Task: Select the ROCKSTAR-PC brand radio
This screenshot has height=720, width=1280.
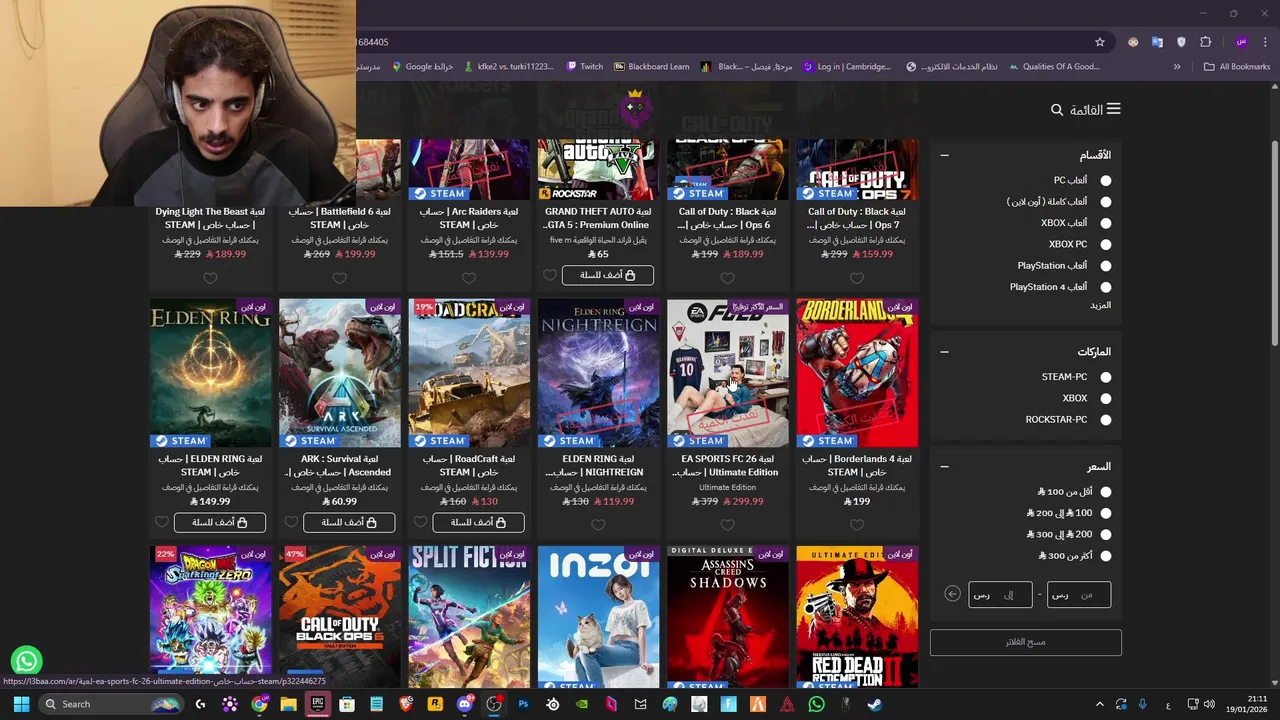Action: click(1106, 420)
